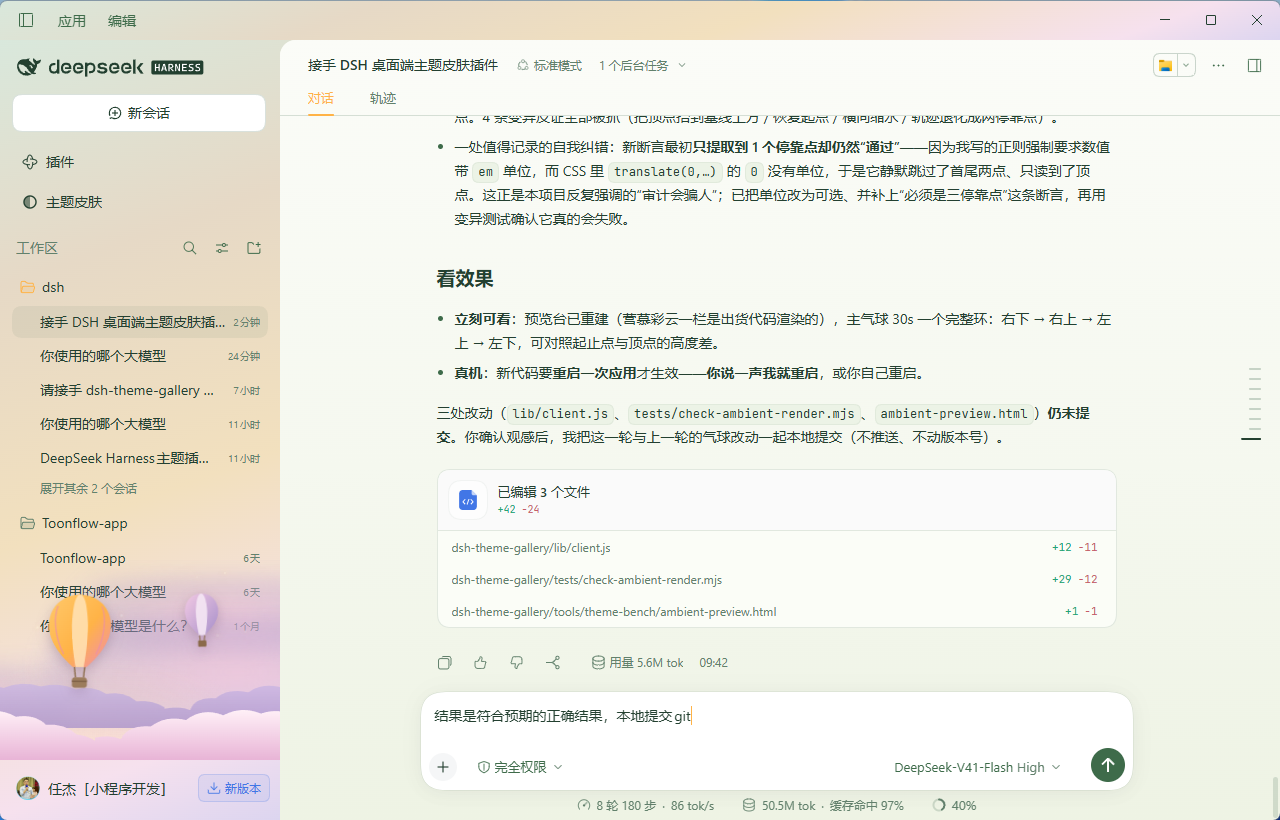Expand the 1 个后台任务 dropdown

click(x=643, y=65)
